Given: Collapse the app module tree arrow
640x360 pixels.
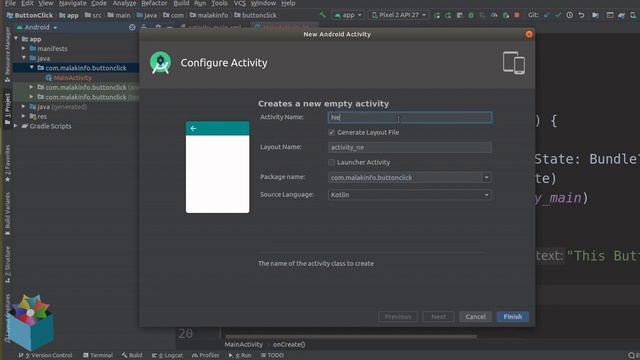Looking at the screenshot, I should (x=16, y=39).
